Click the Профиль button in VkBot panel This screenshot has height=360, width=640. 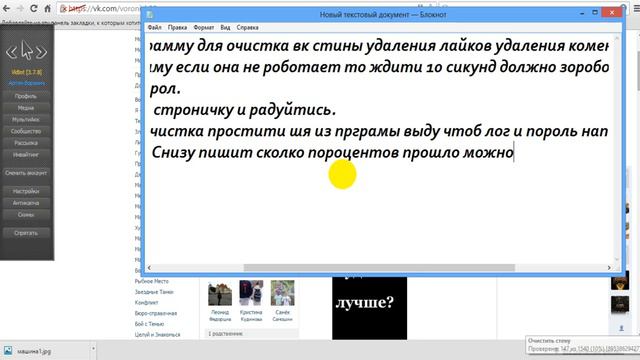pos(26,96)
